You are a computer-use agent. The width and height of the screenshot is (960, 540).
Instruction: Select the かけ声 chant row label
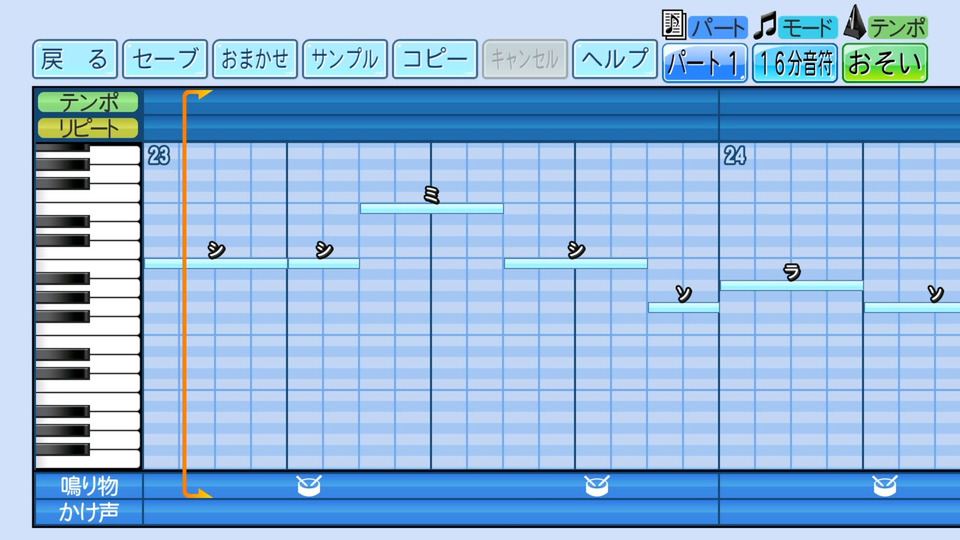point(89,512)
